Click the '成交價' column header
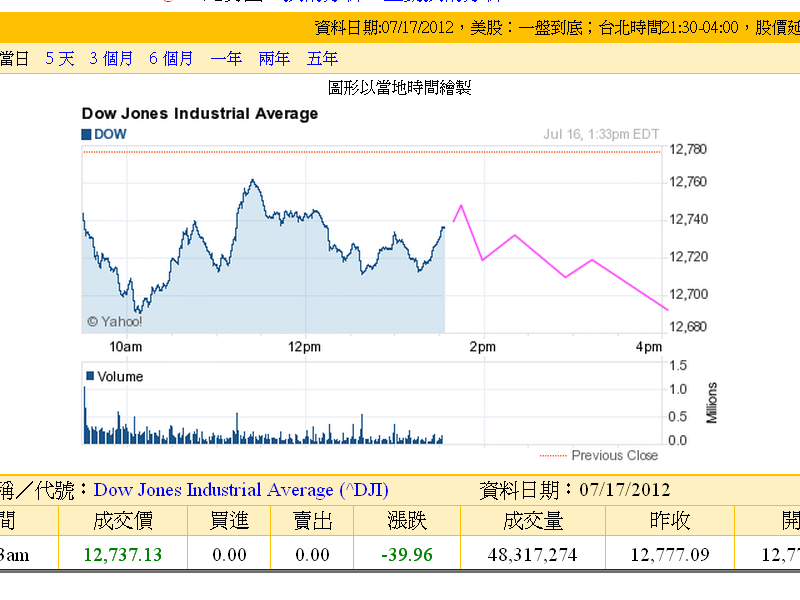This screenshot has width=800, height=600. 123,521
